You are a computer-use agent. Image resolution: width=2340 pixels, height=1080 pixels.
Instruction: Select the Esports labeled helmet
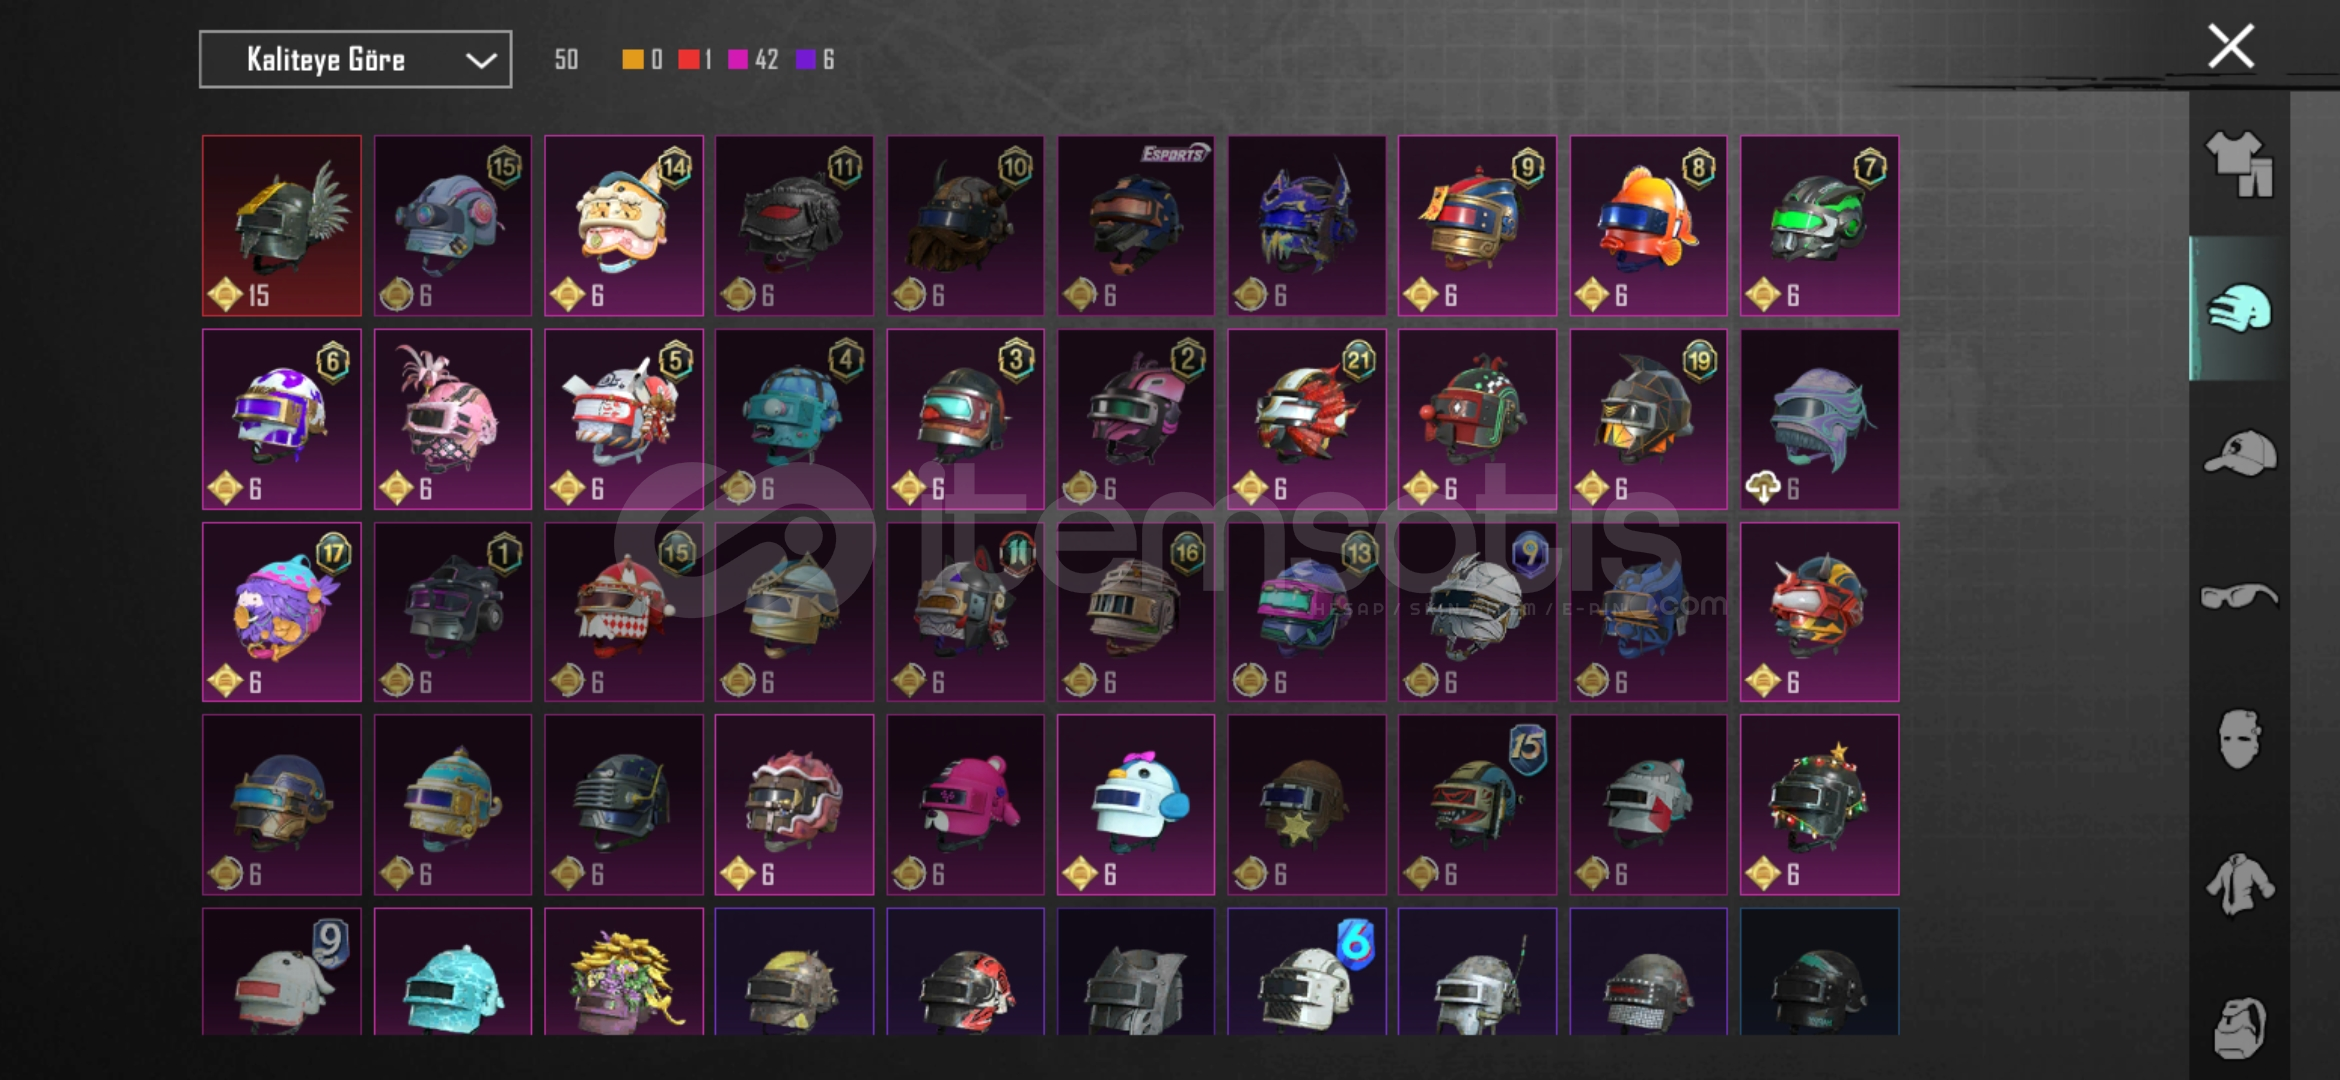coord(1136,226)
